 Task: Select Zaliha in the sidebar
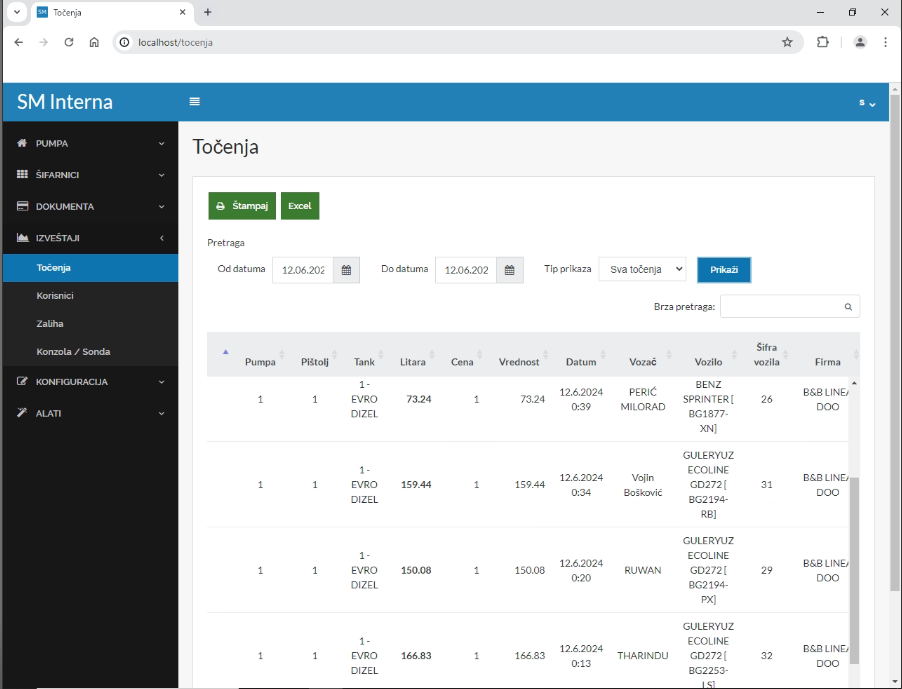click(50, 324)
